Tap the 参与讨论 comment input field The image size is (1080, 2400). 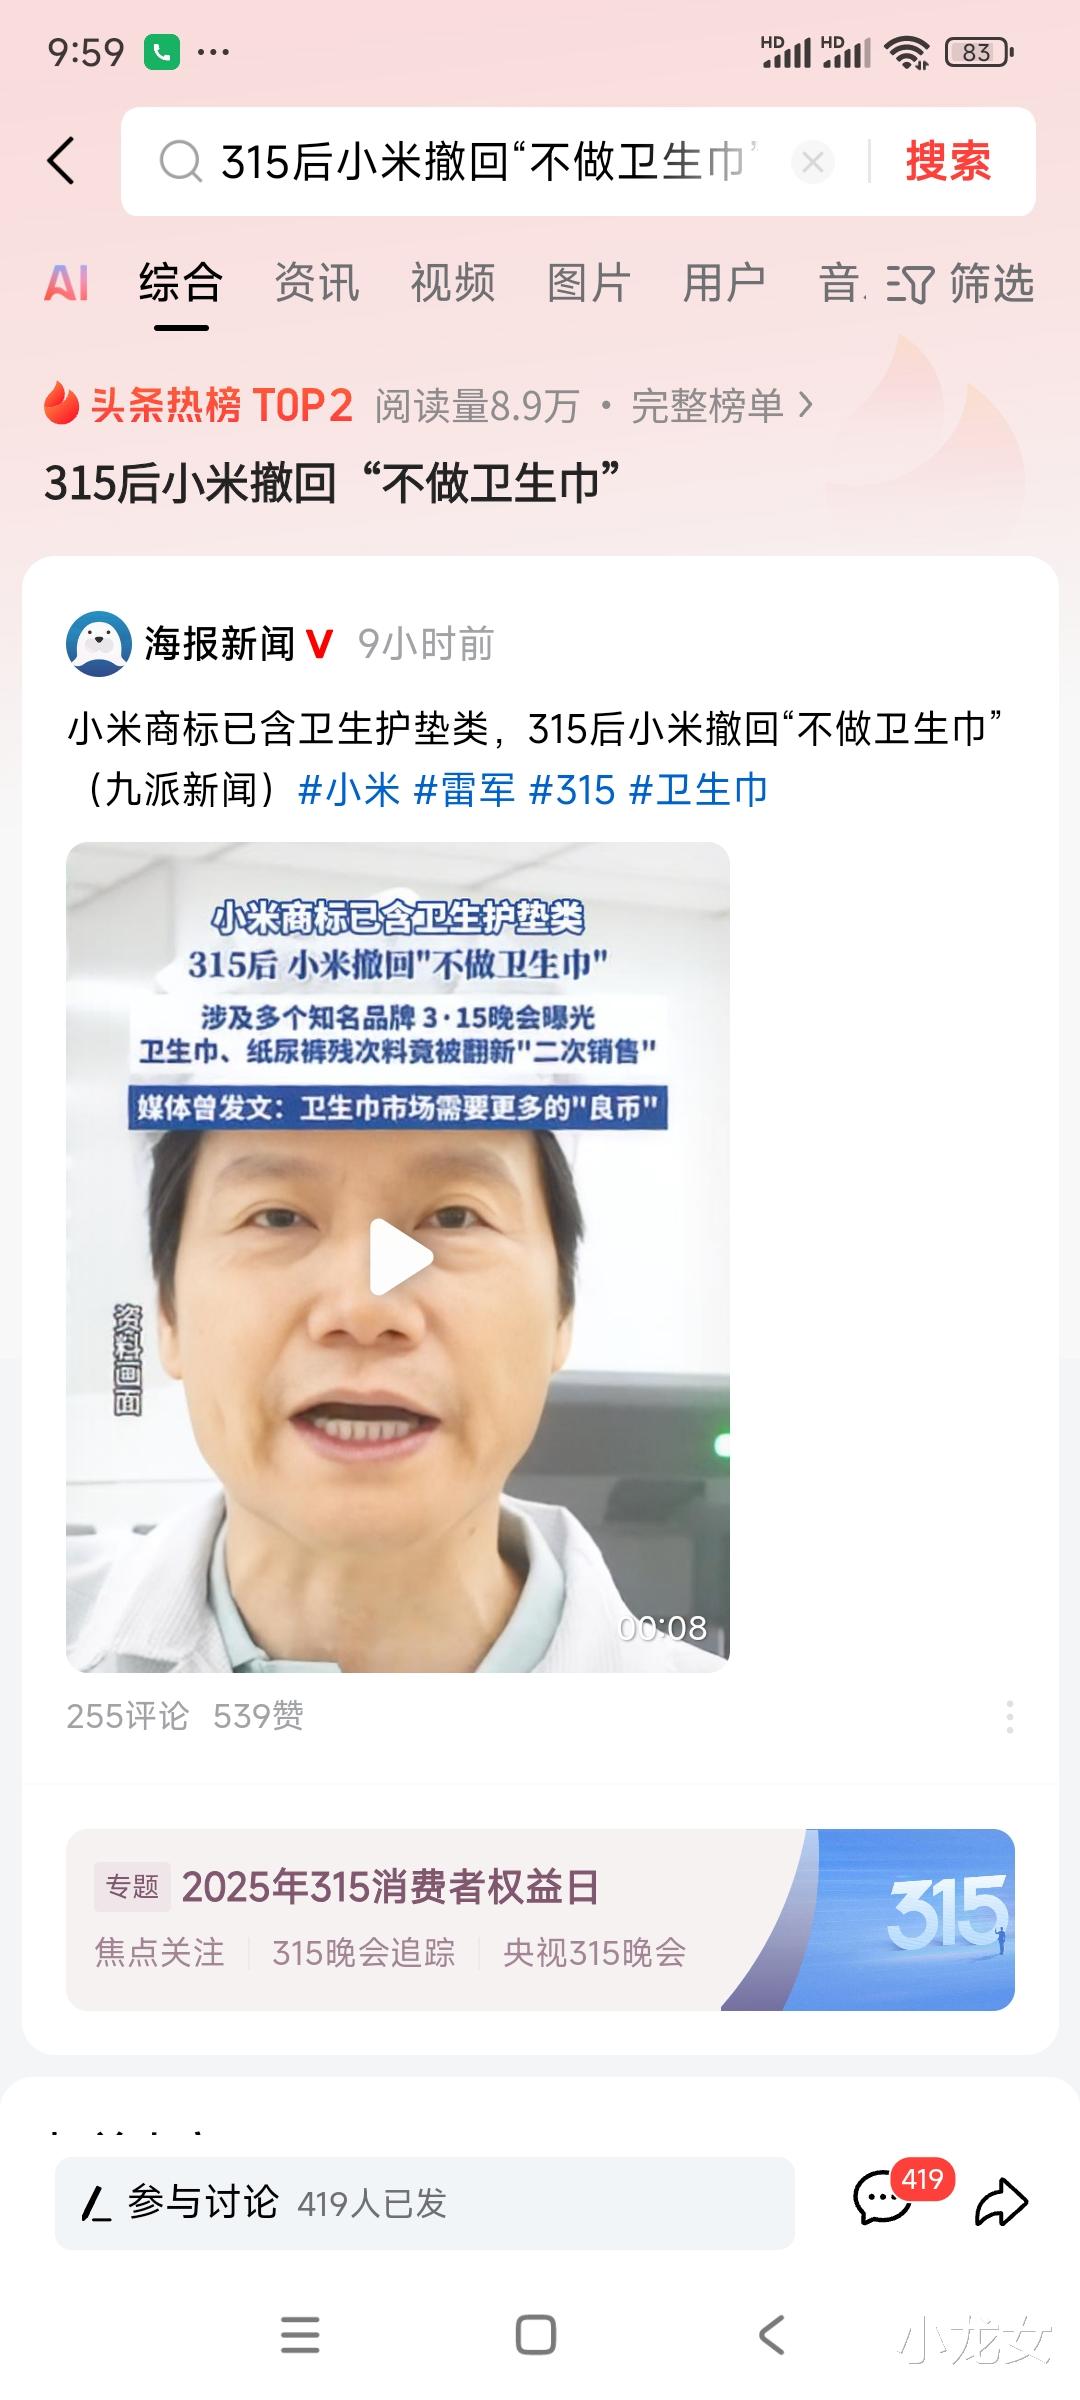(x=425, y=2203)
